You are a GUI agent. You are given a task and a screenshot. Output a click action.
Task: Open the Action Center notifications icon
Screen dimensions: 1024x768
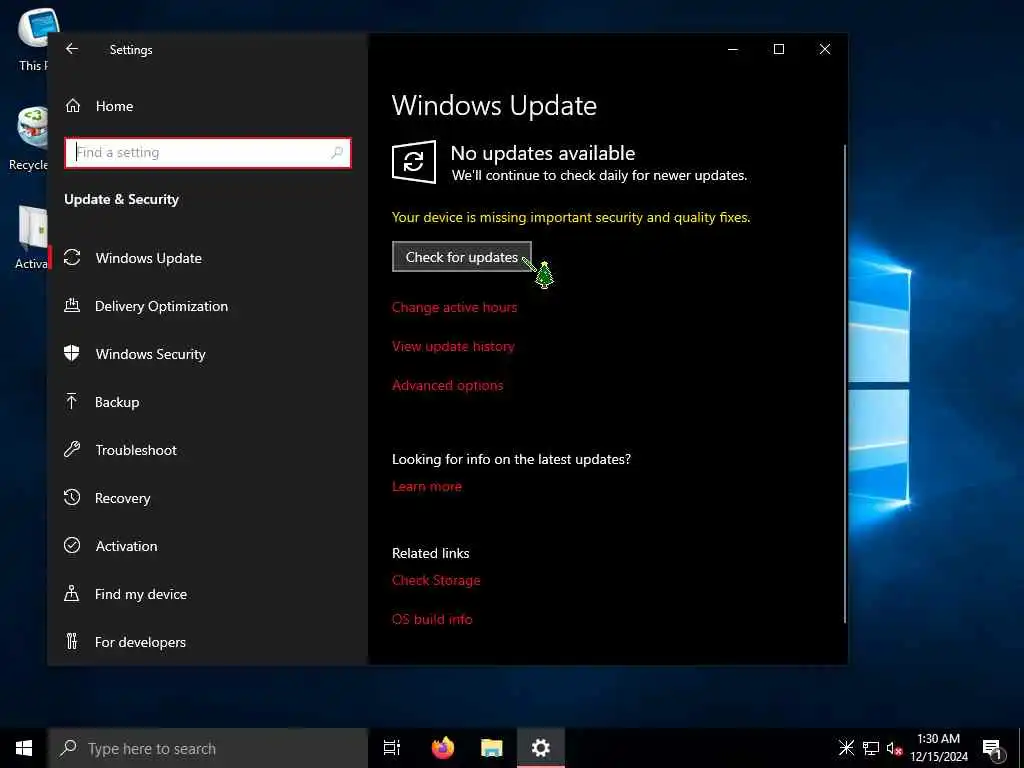tap(993, 748)
